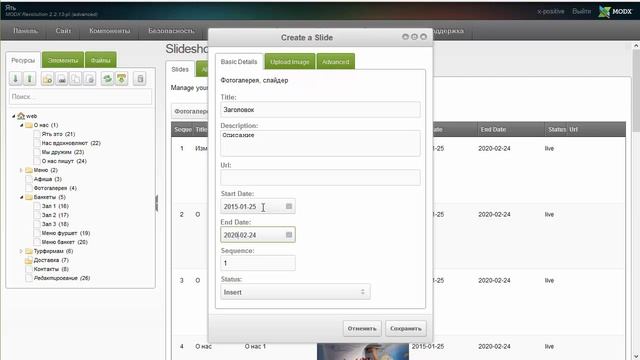640x360 pixels.
Task: Open the Безопасность menu
Action: [x=171, y=31]
